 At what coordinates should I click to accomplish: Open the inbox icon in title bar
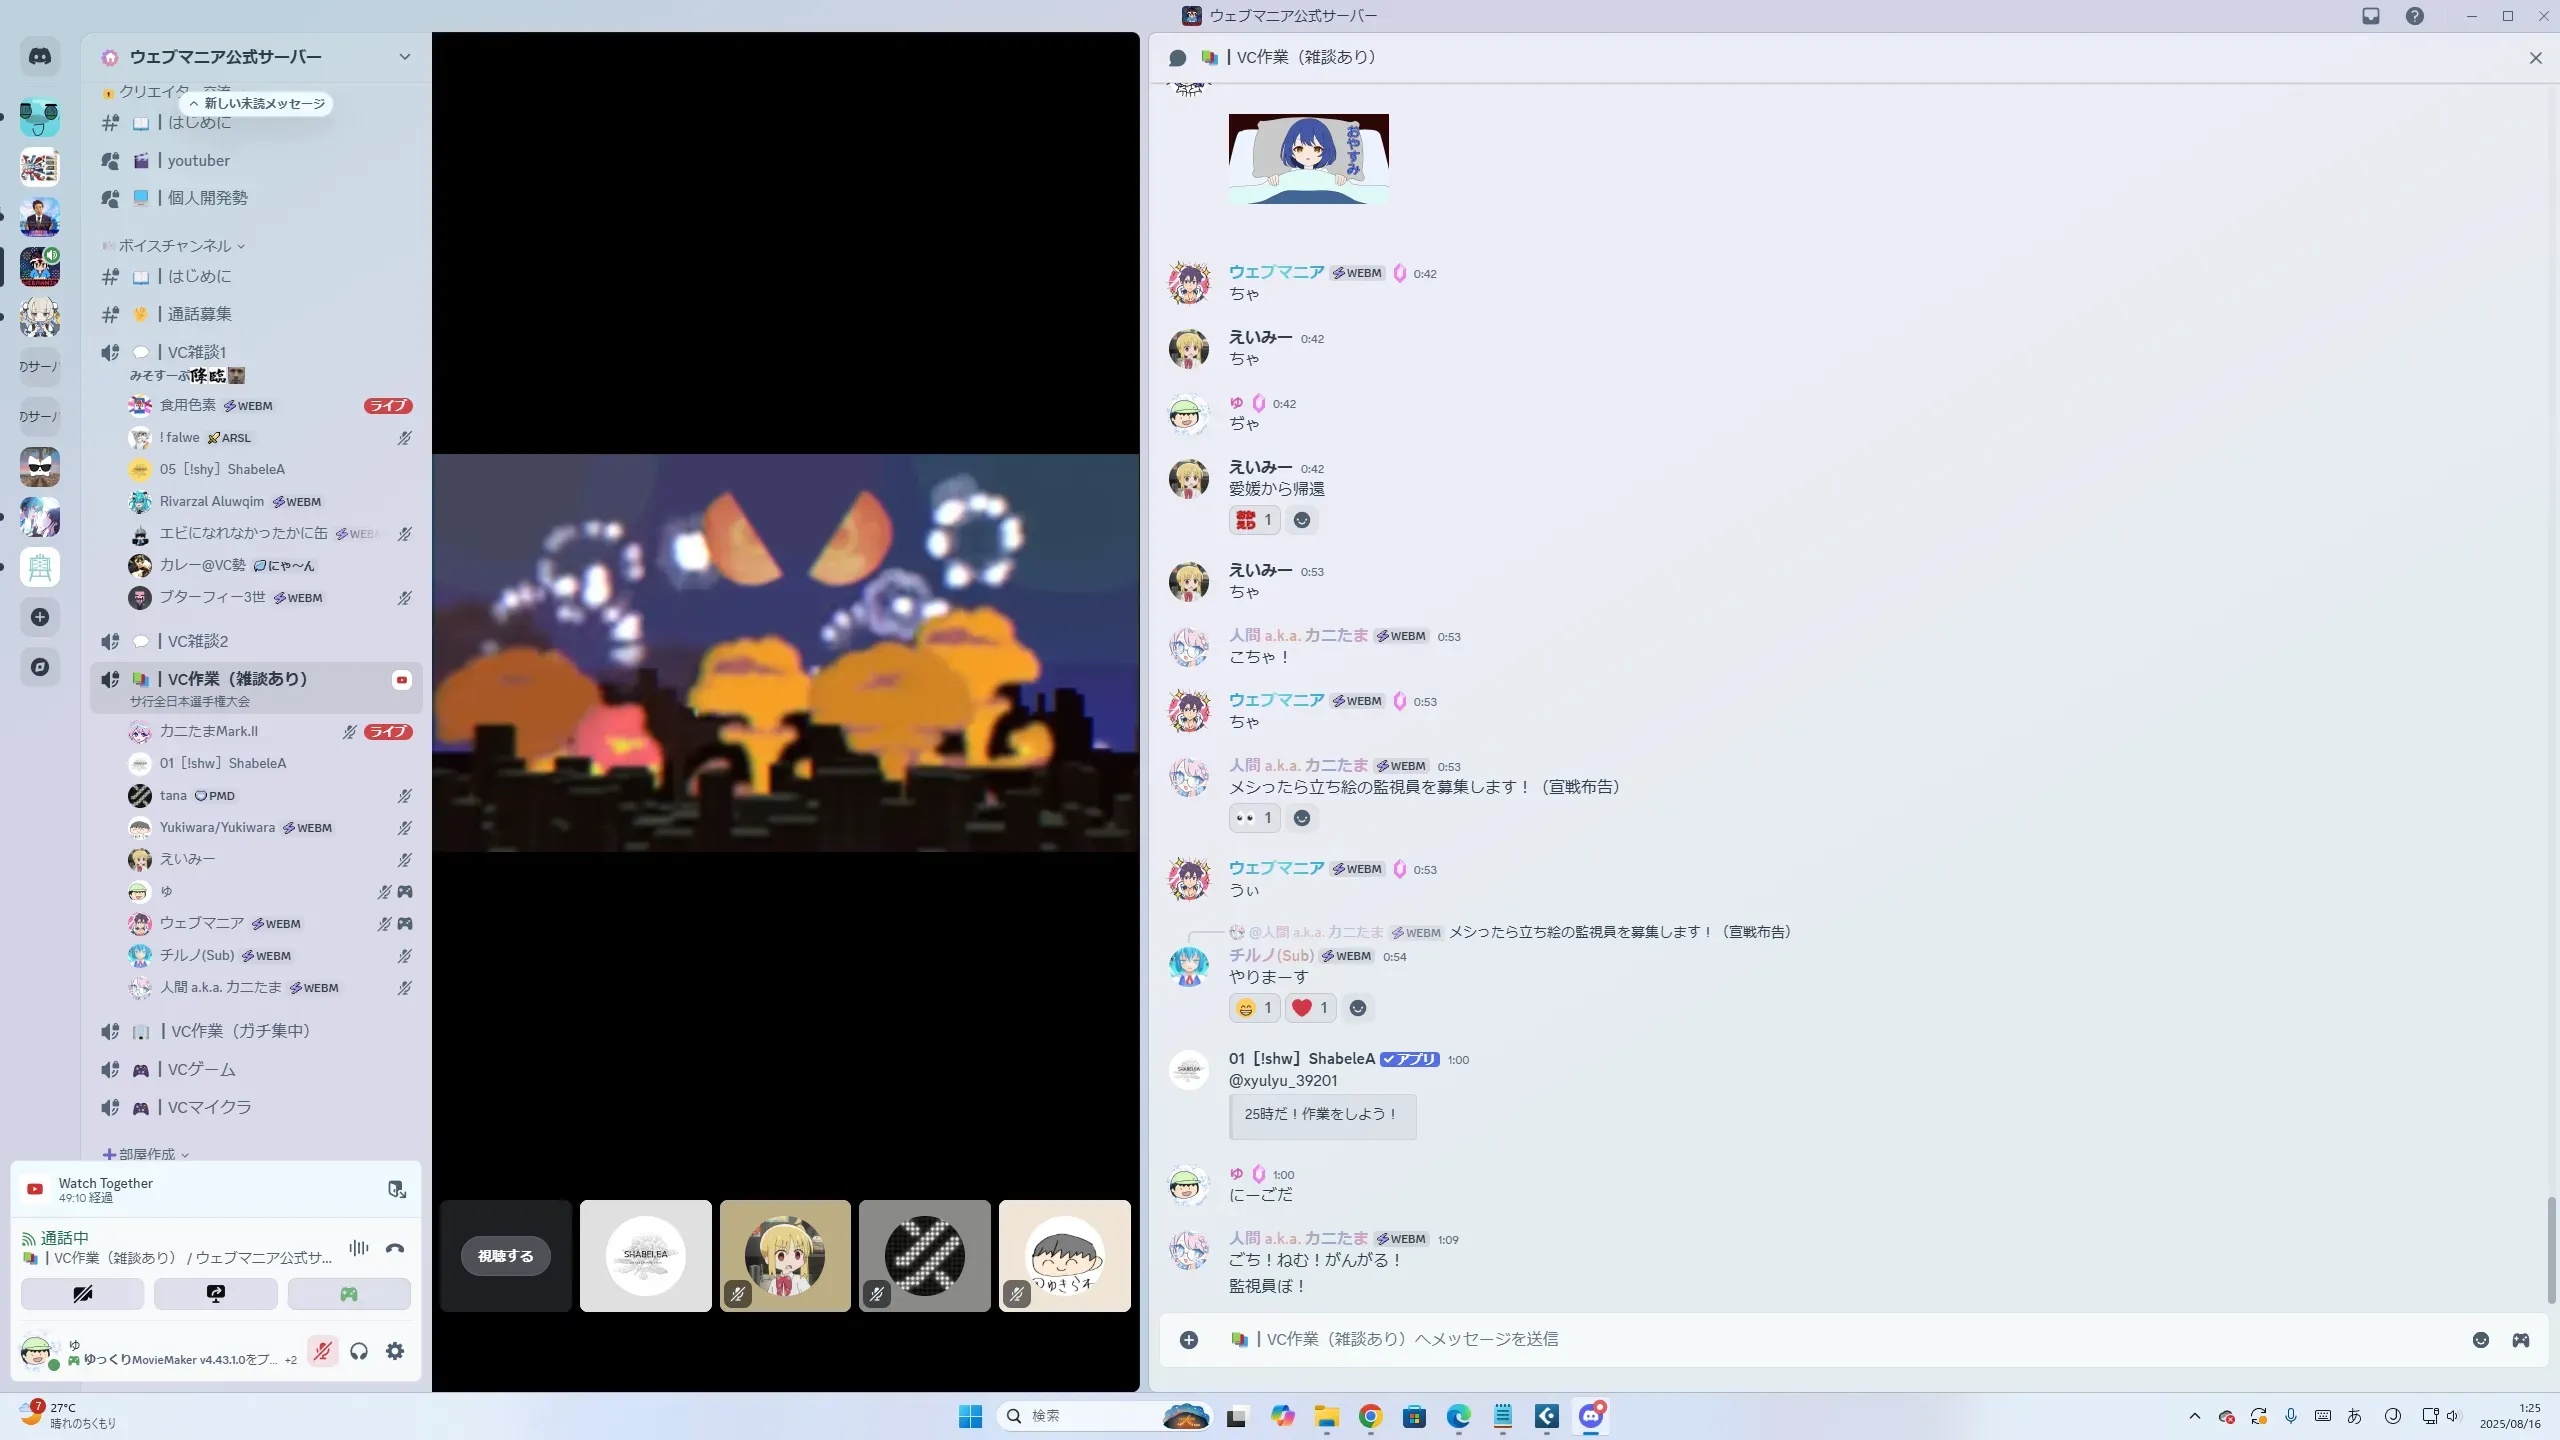click(2371, 16)
